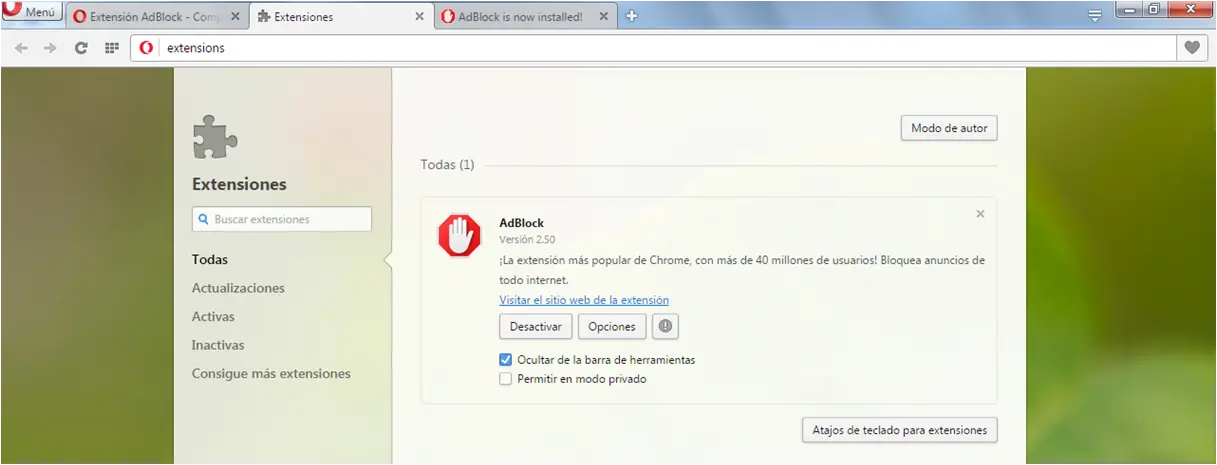Open Consigue más extensiones link
Image resolution: width=1217 pixels, height=465 pixels.
point(271,374)
